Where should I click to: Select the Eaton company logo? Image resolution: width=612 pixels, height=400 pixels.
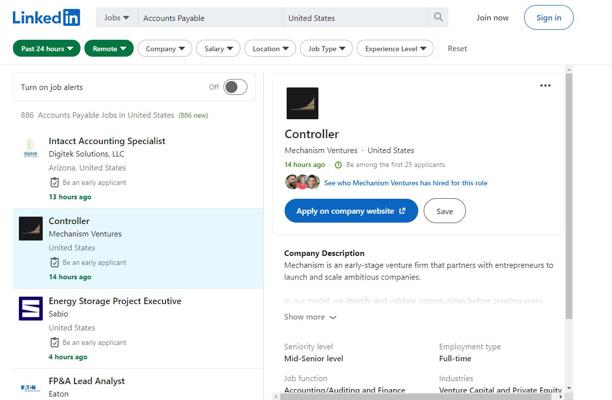30,388
